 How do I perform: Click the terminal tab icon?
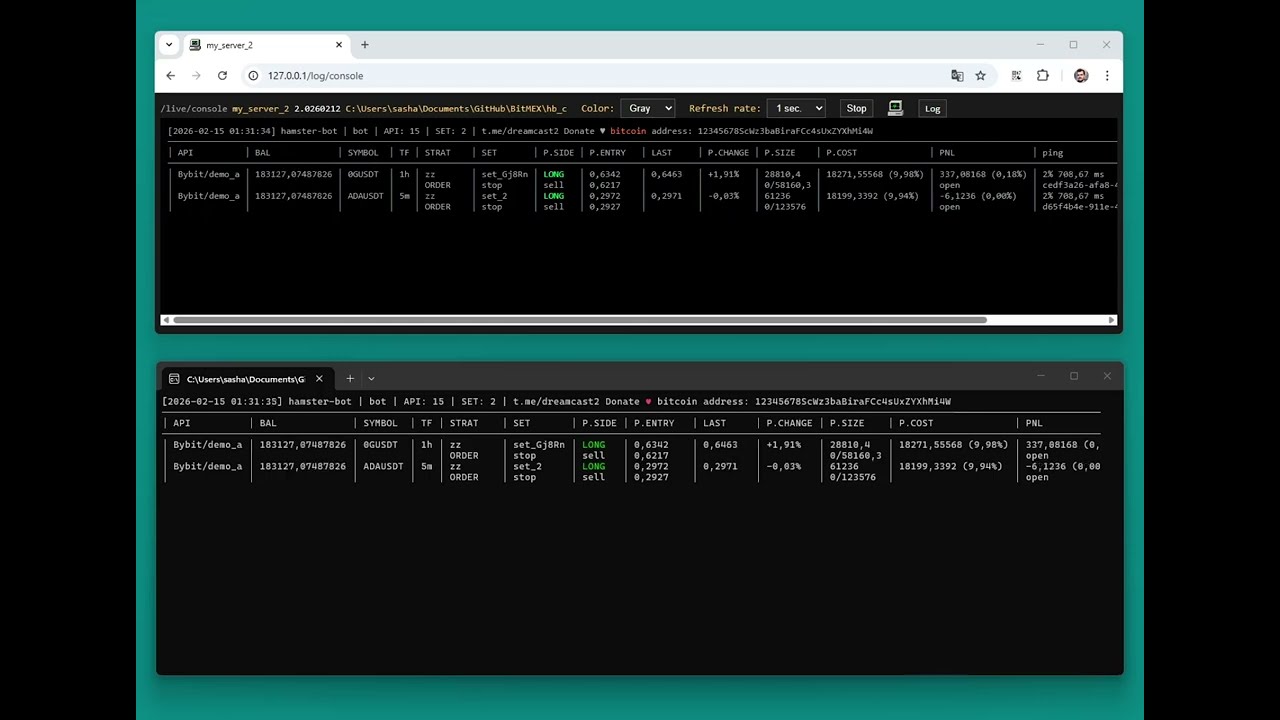pos(174,379)
